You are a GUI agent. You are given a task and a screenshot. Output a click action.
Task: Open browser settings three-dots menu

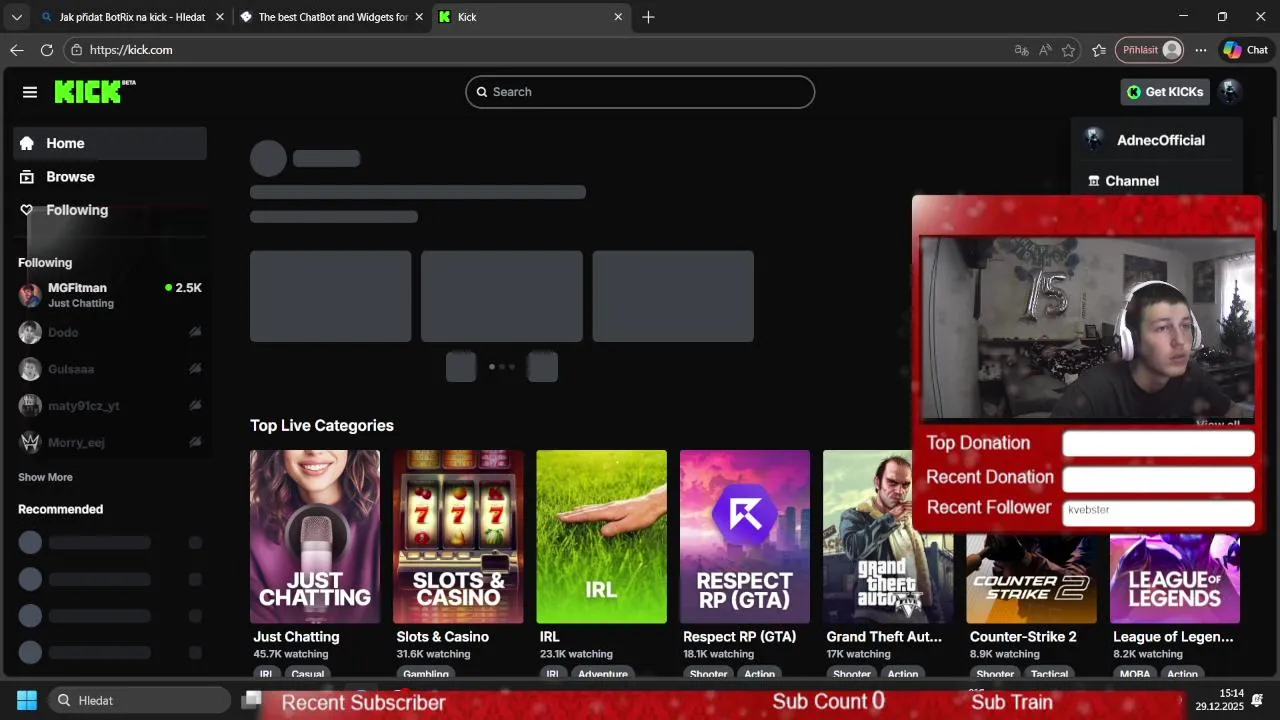tap(1201, 50)
